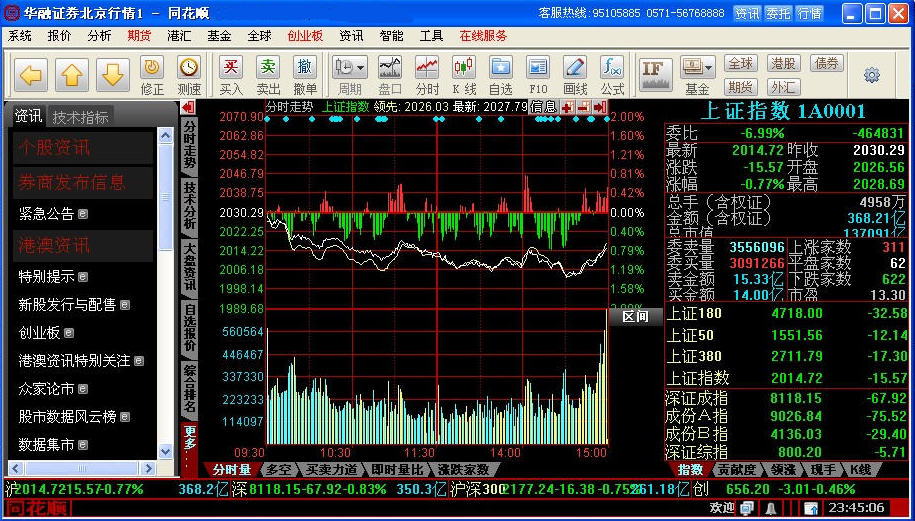This screenshot has width=915, height=521.
Task: Click the 区间 range button
Action: coord(635,317)
